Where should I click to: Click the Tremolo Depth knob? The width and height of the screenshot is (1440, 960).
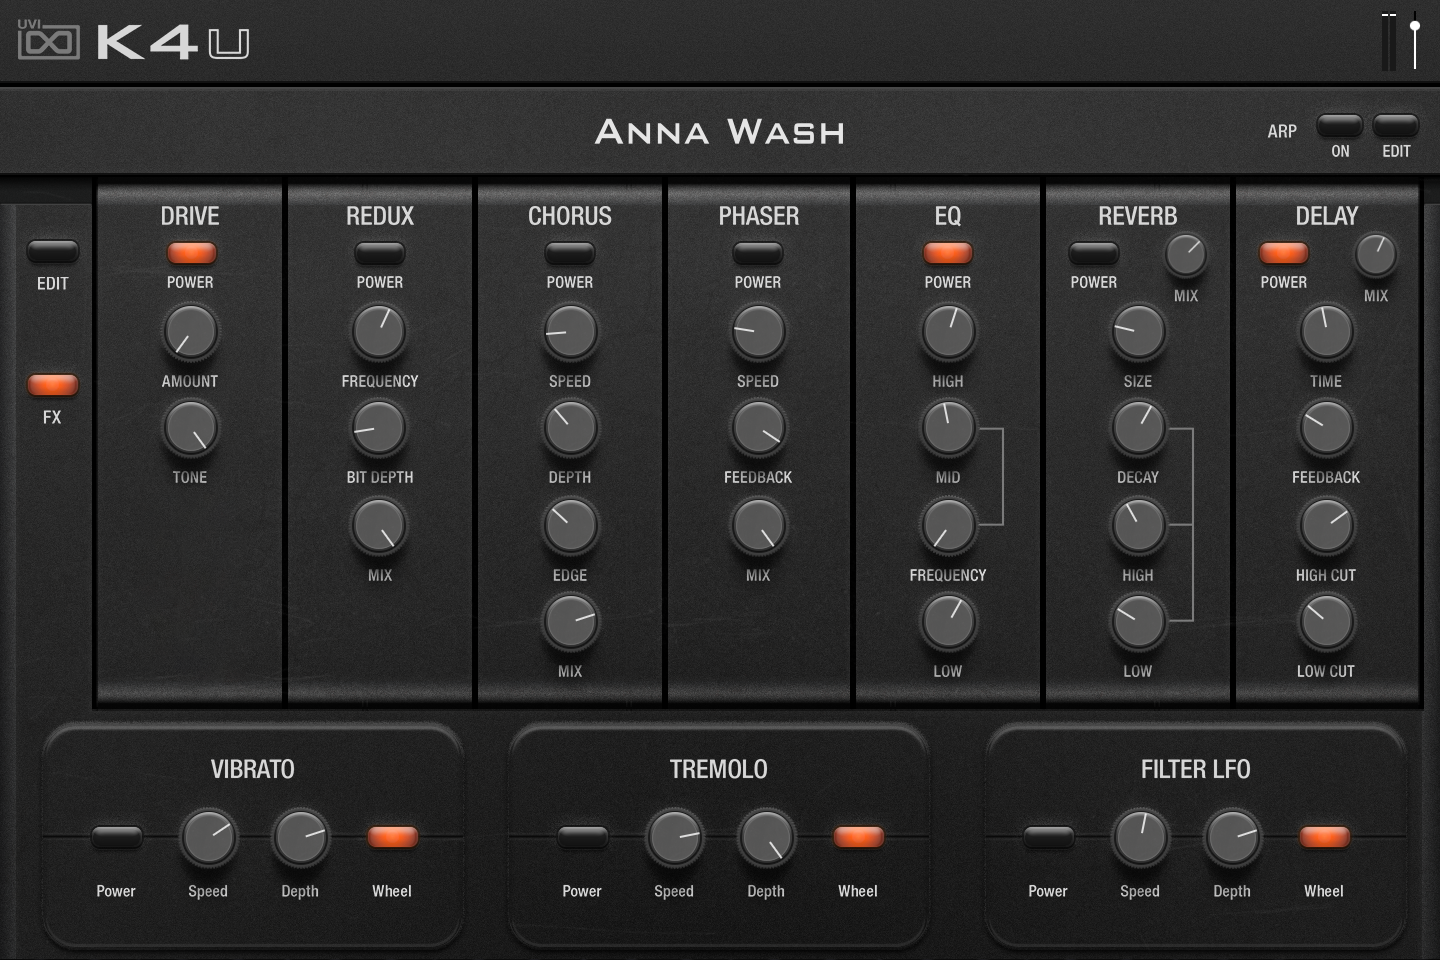click(766, 837)
